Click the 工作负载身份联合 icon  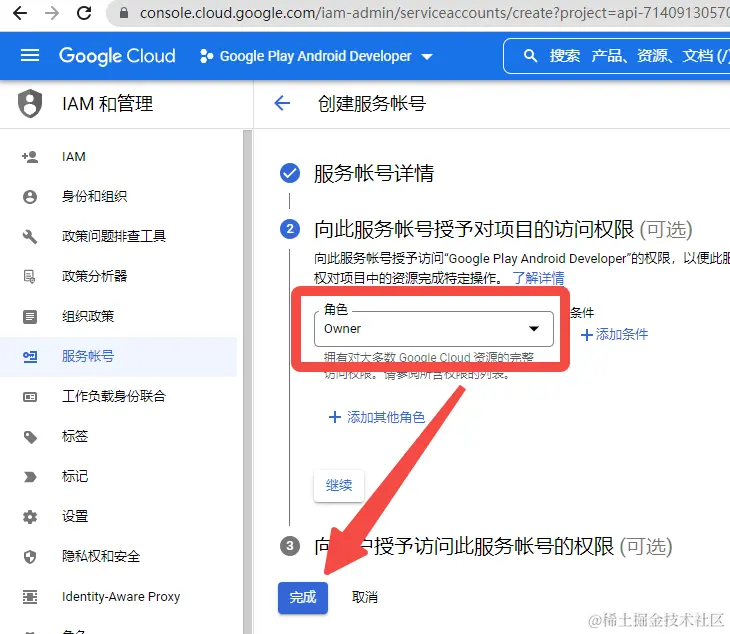(x=30, y=397)
